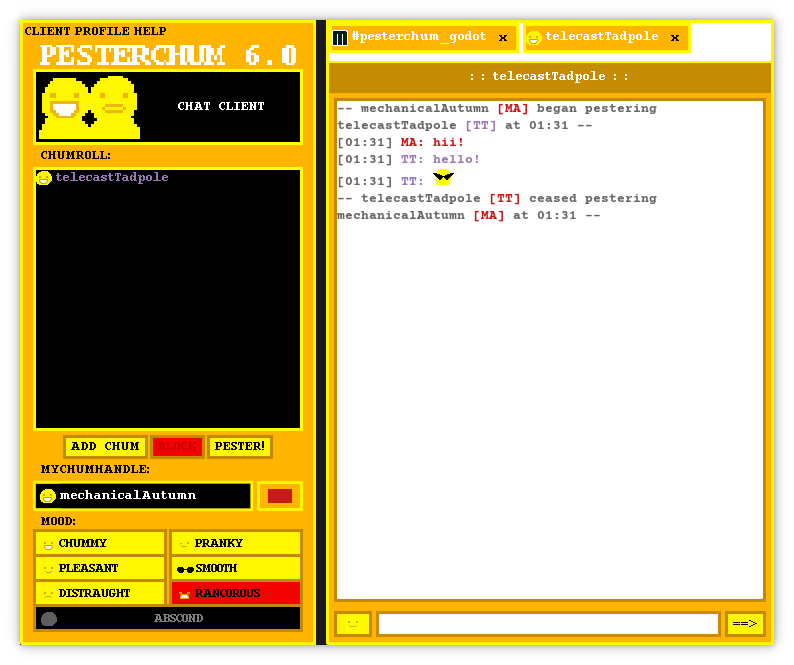Switch to the telecastTadpole chat tab
The height and width of the screenshot is (665, 794).
click(606, 37)
